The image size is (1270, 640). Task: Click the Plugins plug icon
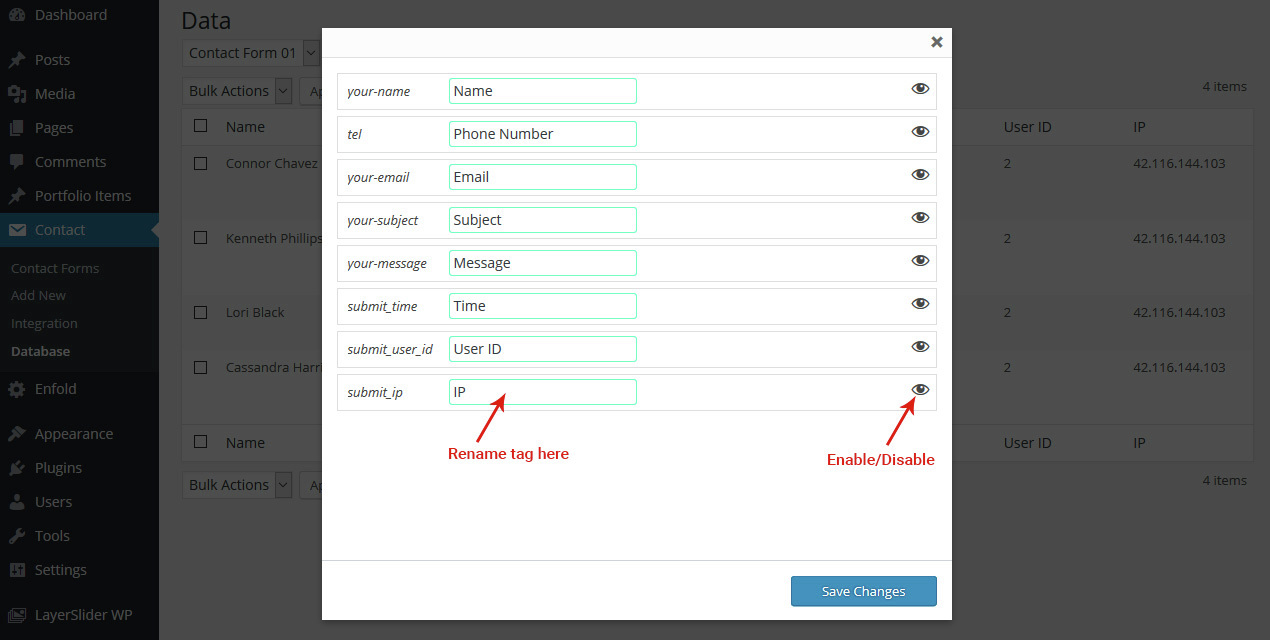tap(17, 468)
